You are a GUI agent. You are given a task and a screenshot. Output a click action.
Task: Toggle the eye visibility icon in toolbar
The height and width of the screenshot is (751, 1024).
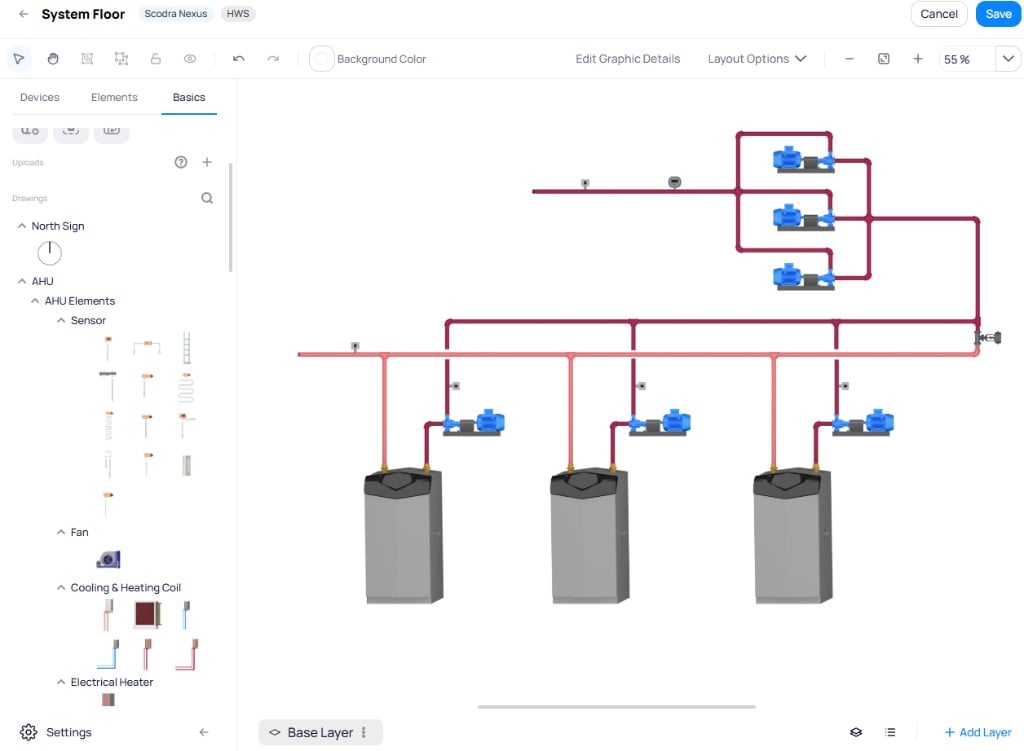pyautogui.click(x=189, y=59)
